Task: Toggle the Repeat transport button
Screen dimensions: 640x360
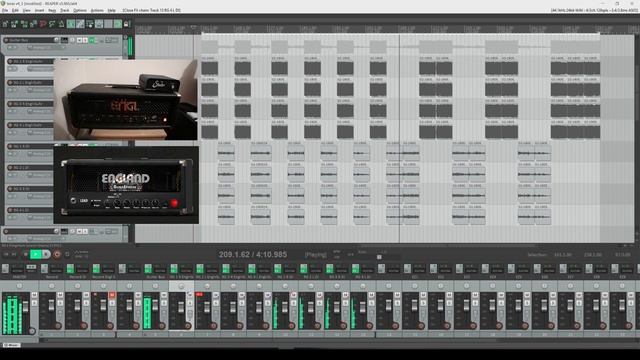Action: pos(67,254)
